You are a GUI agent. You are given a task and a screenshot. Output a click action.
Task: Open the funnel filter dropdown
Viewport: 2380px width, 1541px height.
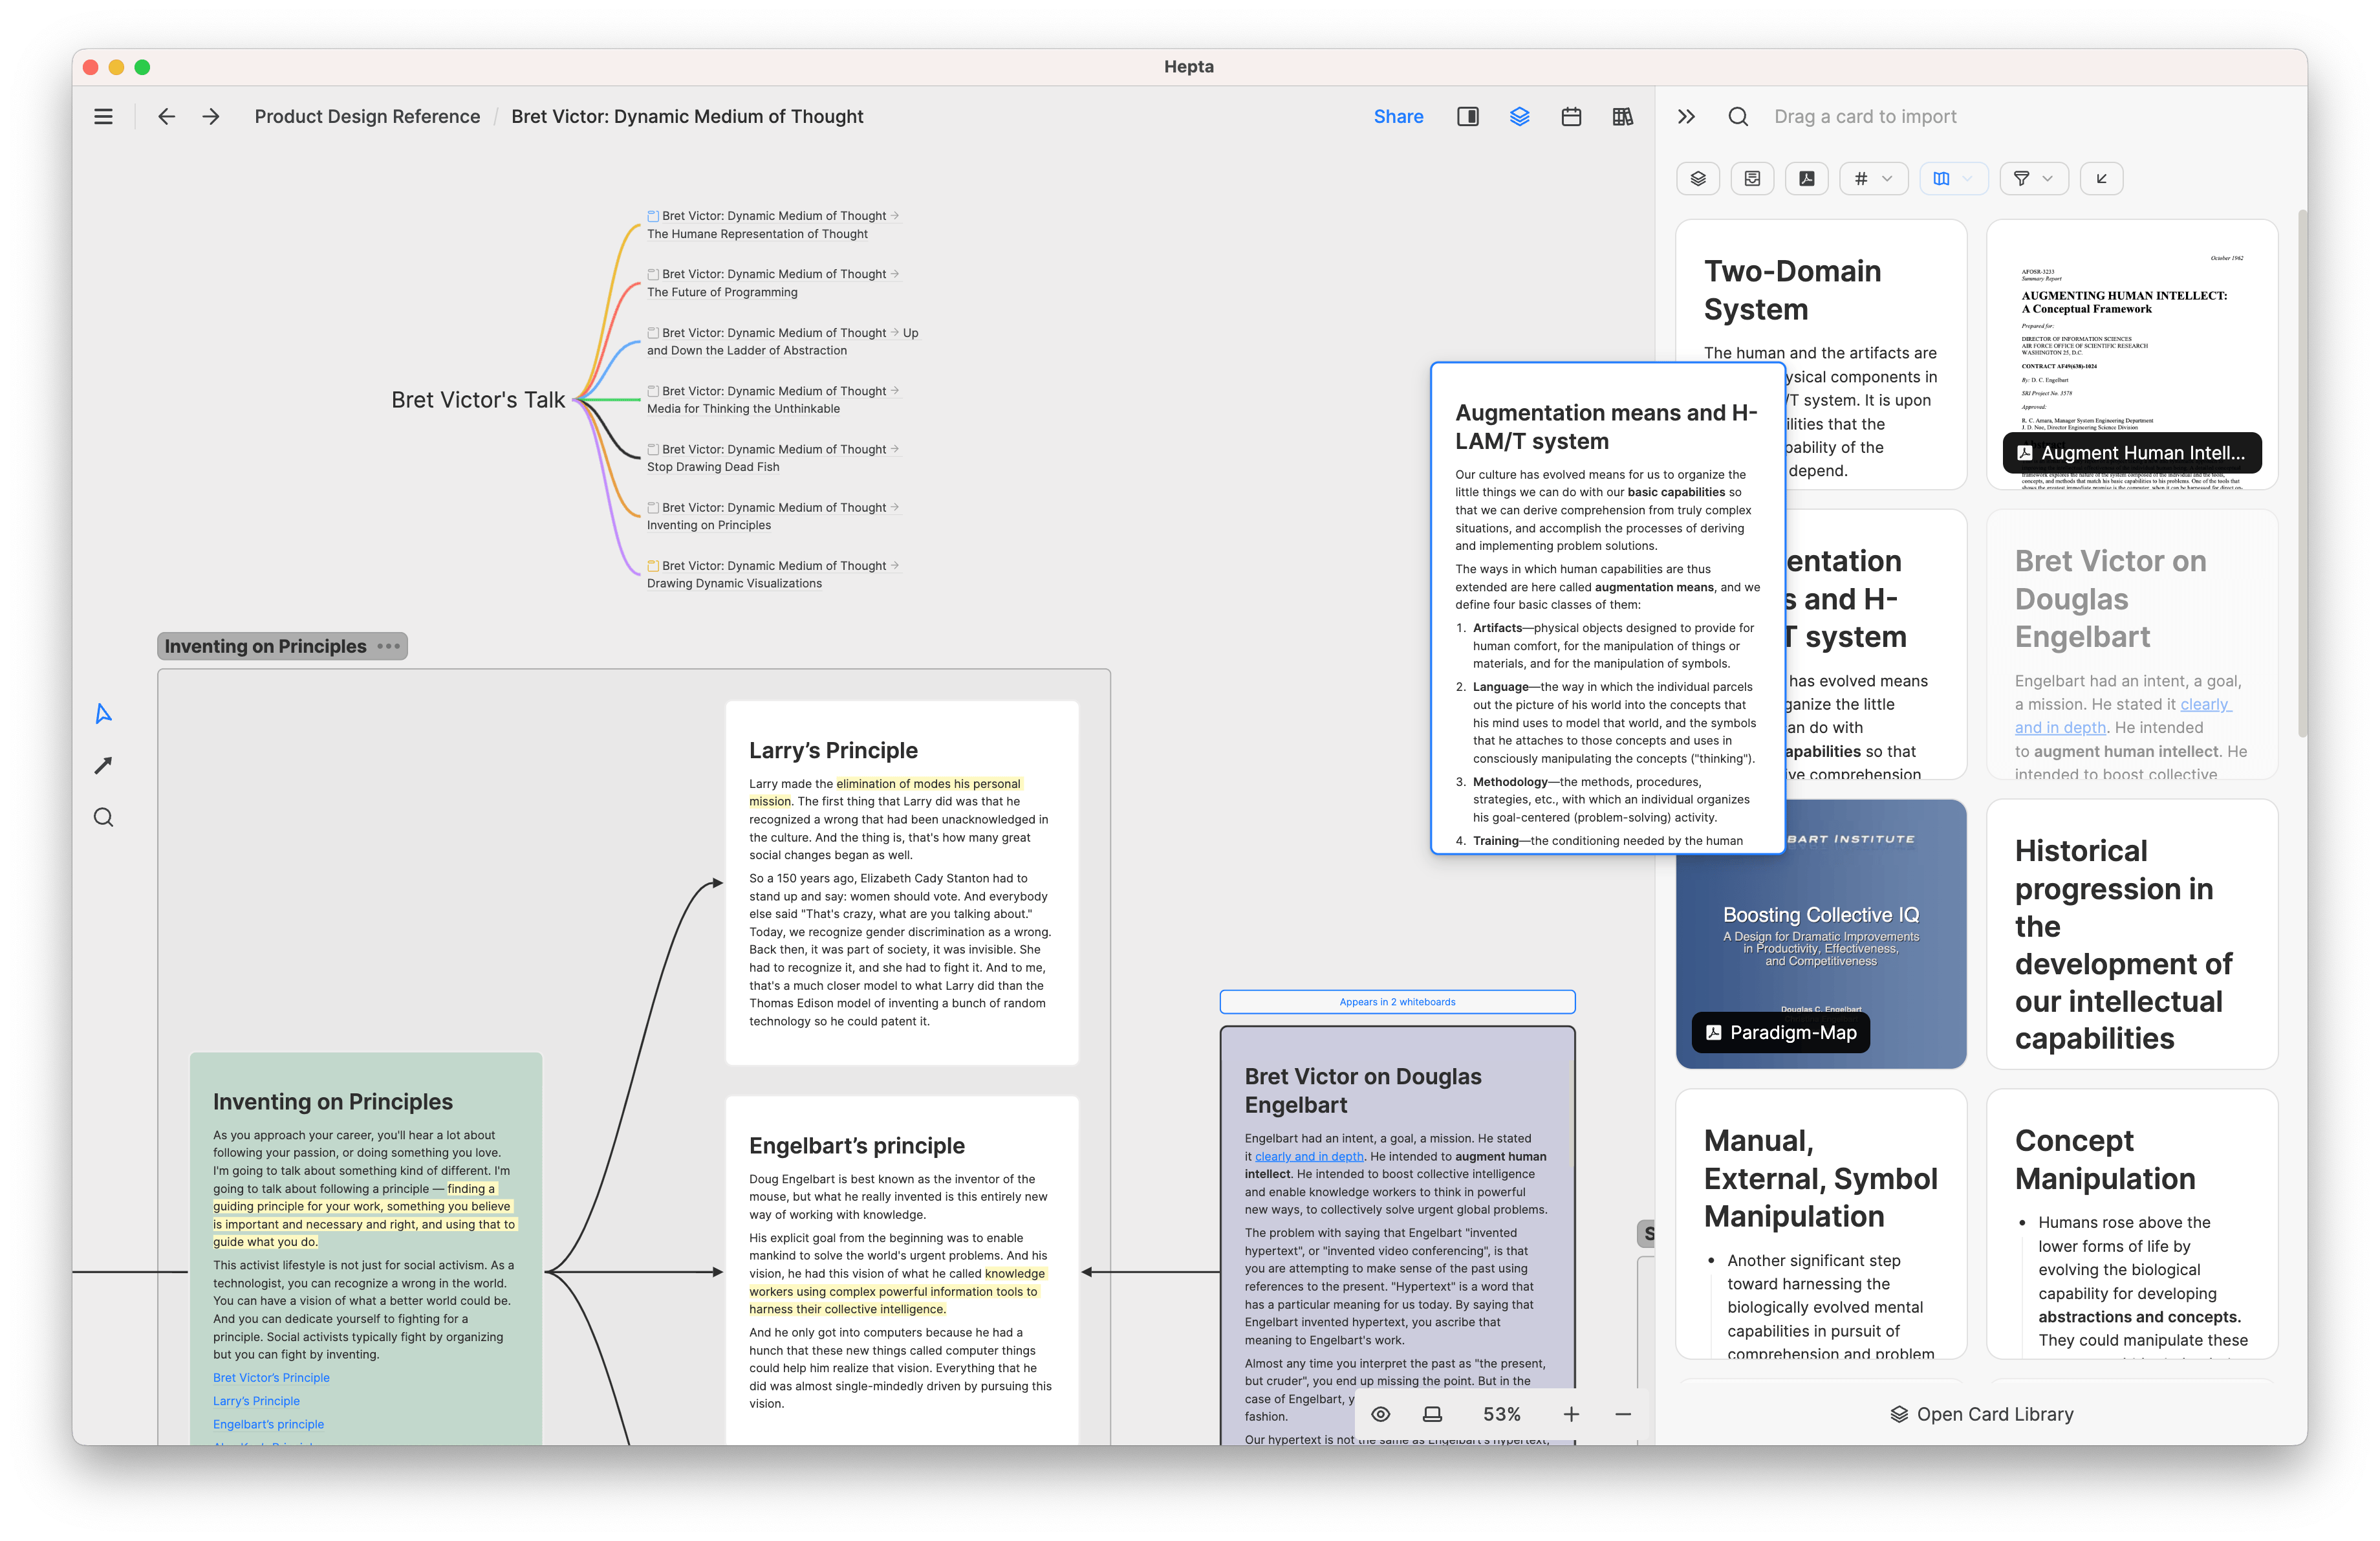(2033, 178)
